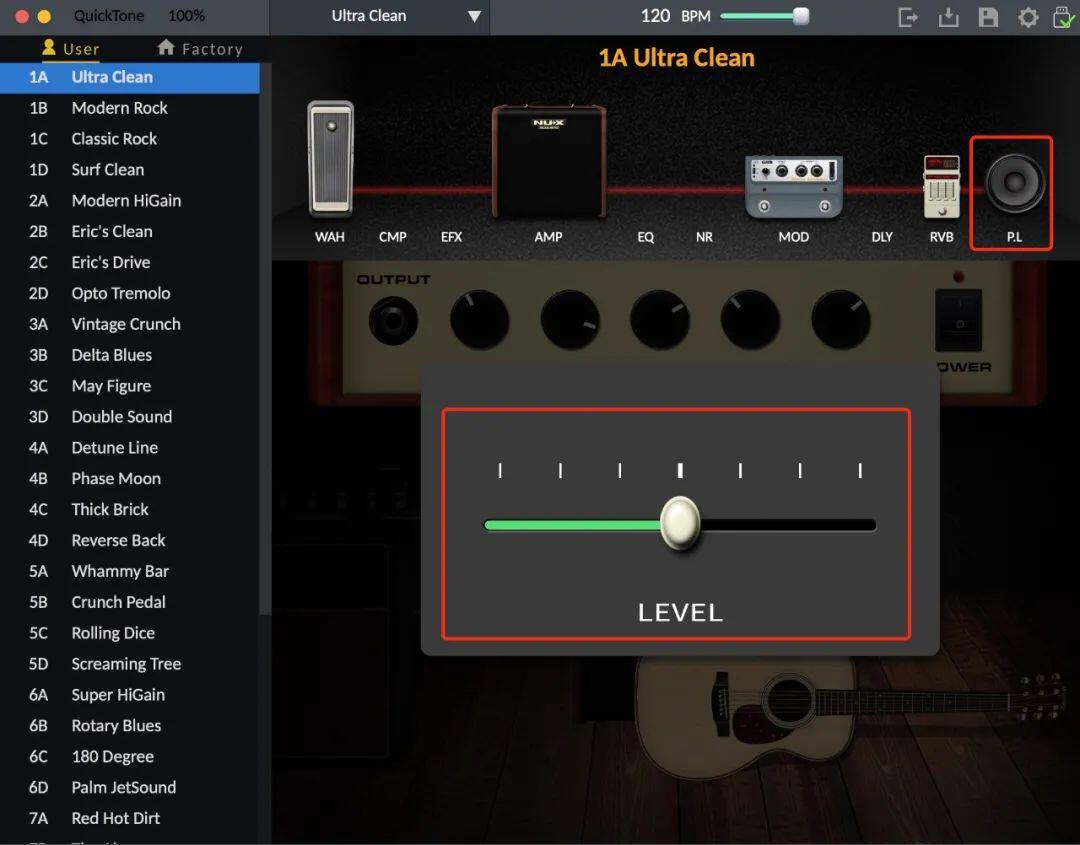1080x845 pixels.
Task: Select the MOD effect pedal
Action: coord(794,187)
